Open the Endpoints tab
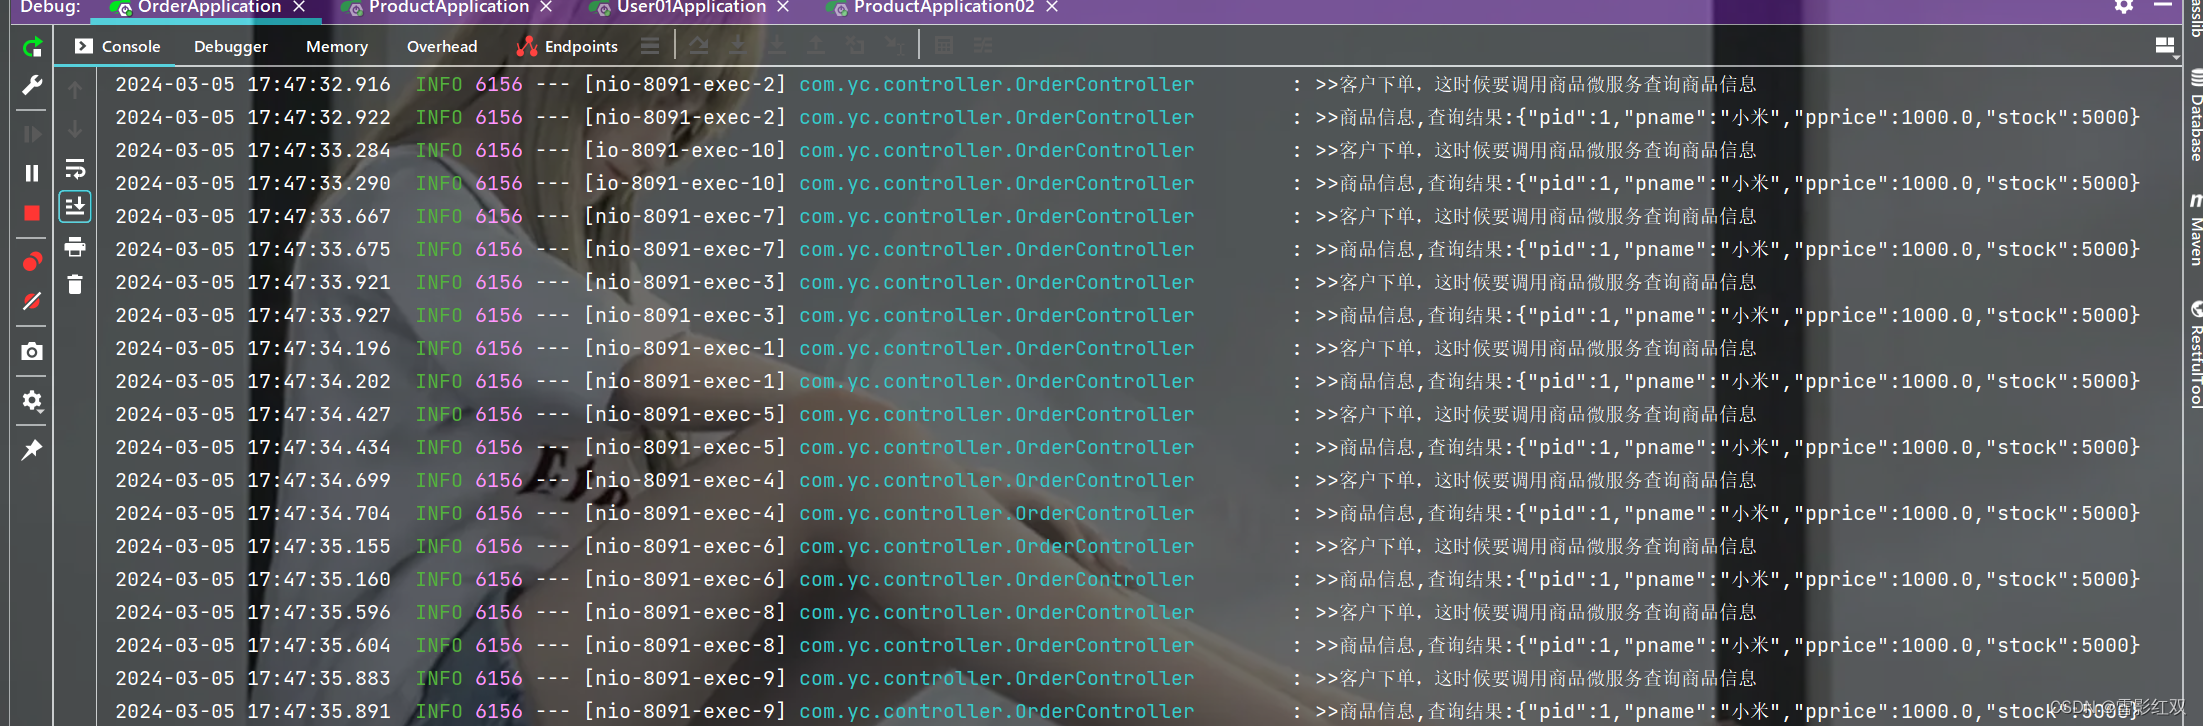Screen dimensions: 2203x726 [x=567, y=46]
